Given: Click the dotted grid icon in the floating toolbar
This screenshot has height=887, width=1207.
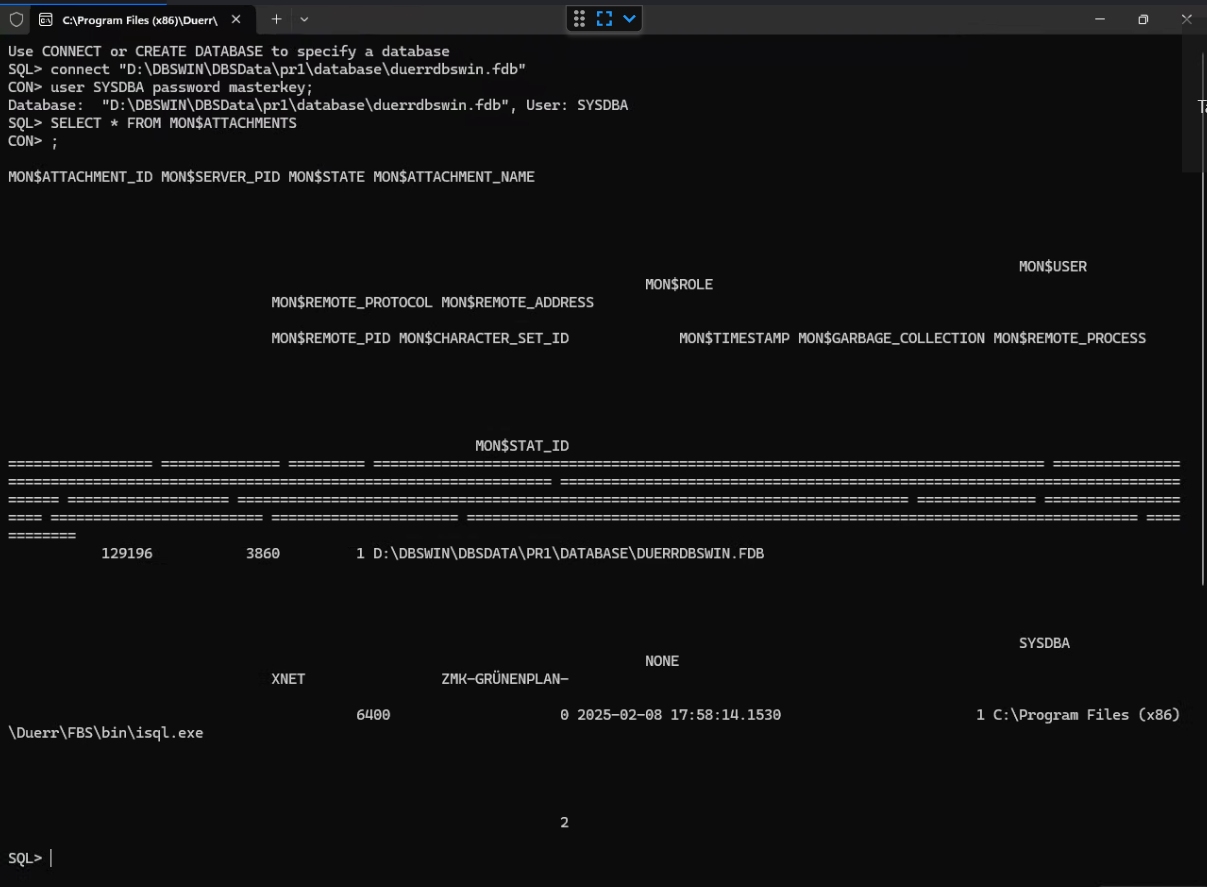Looking at the screenshot, I should click(580, 19).
